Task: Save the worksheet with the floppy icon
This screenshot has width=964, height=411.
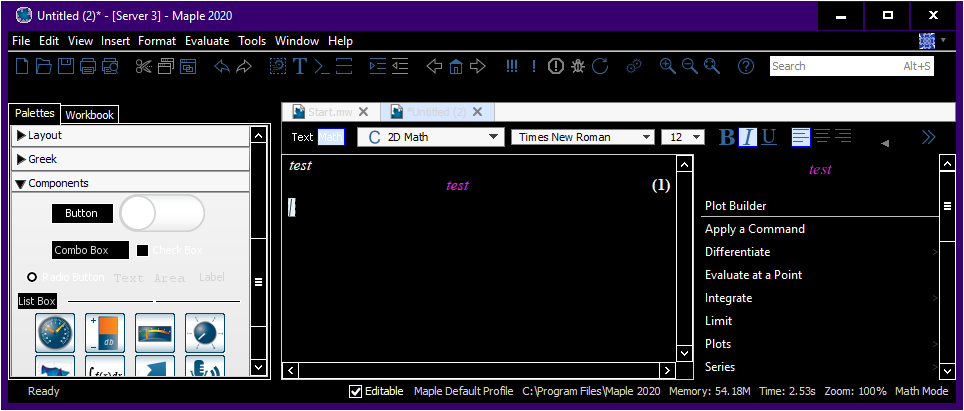Action: point(66,66)
